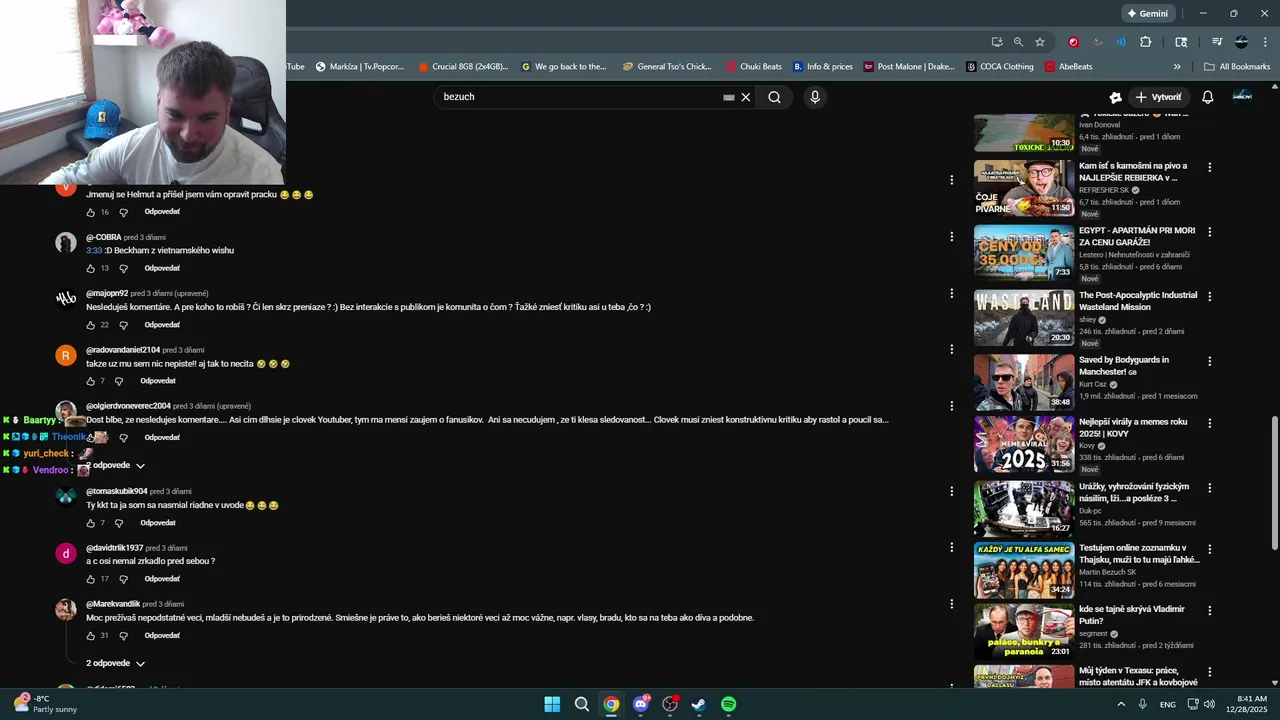
Task: Open the Vytvoriť create menu
Action: 1158,97
